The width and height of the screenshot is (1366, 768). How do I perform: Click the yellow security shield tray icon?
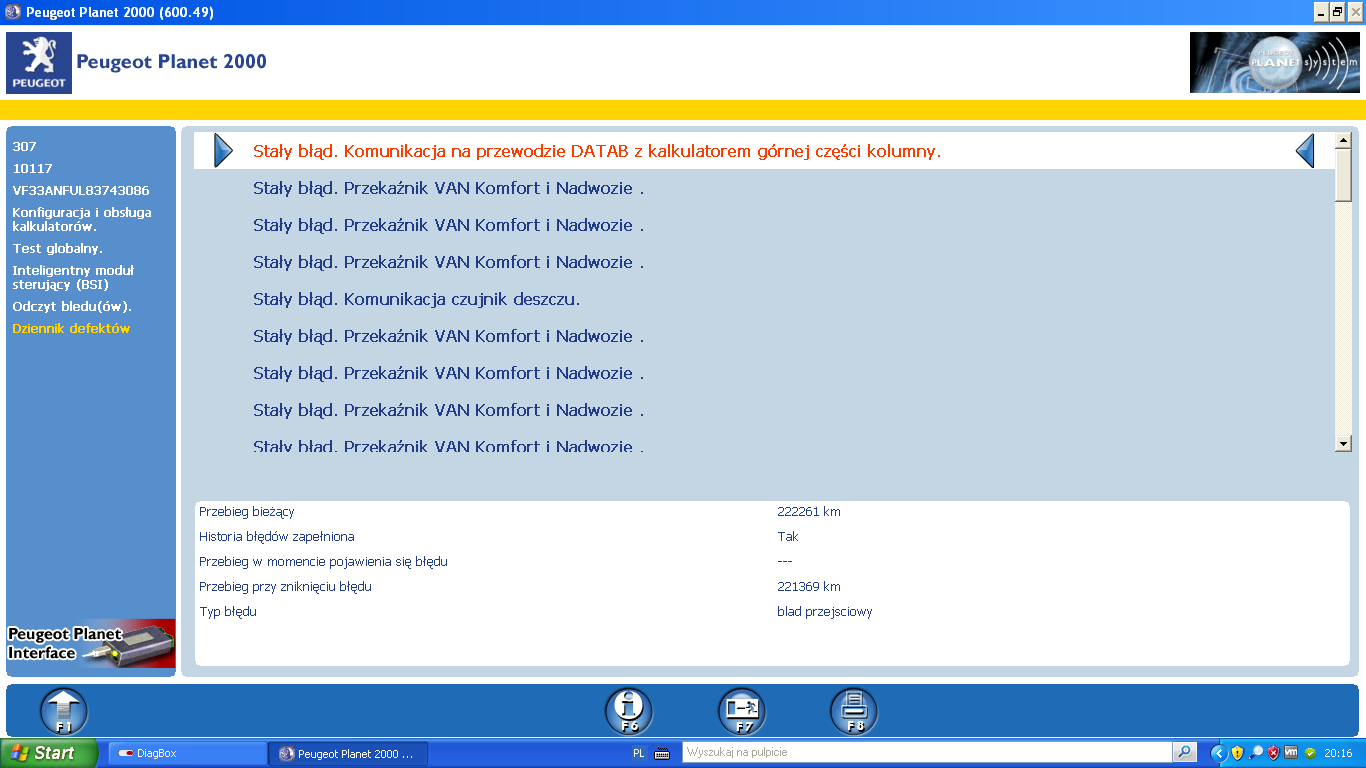tap(1237, 753)
